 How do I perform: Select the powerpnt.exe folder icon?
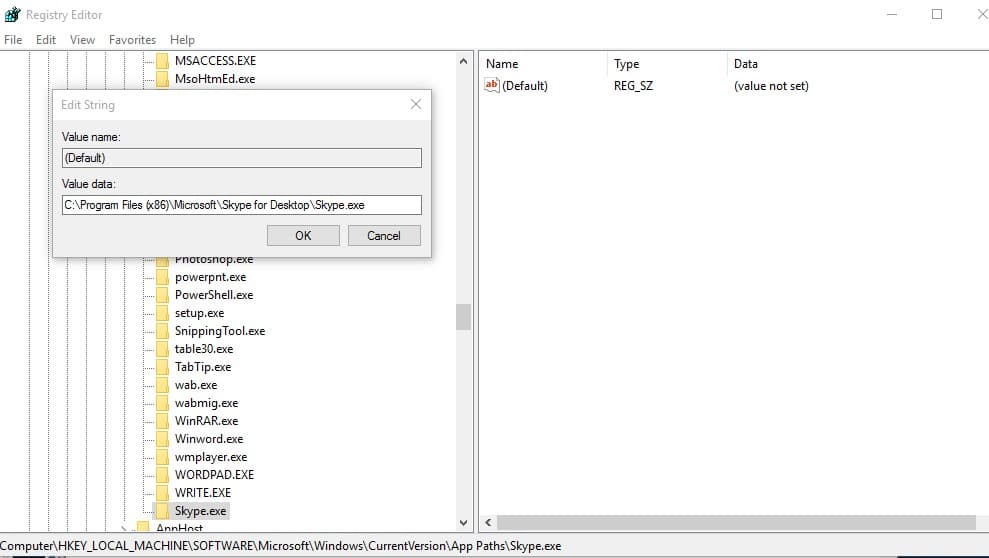pyautogui.click(x=162, y=277)
